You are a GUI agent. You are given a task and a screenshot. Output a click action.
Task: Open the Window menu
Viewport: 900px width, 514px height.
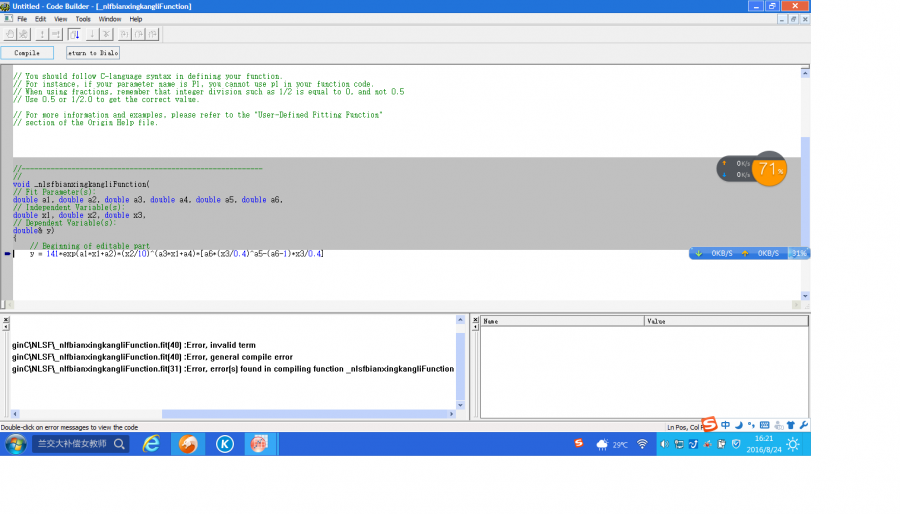pos(110,19)
